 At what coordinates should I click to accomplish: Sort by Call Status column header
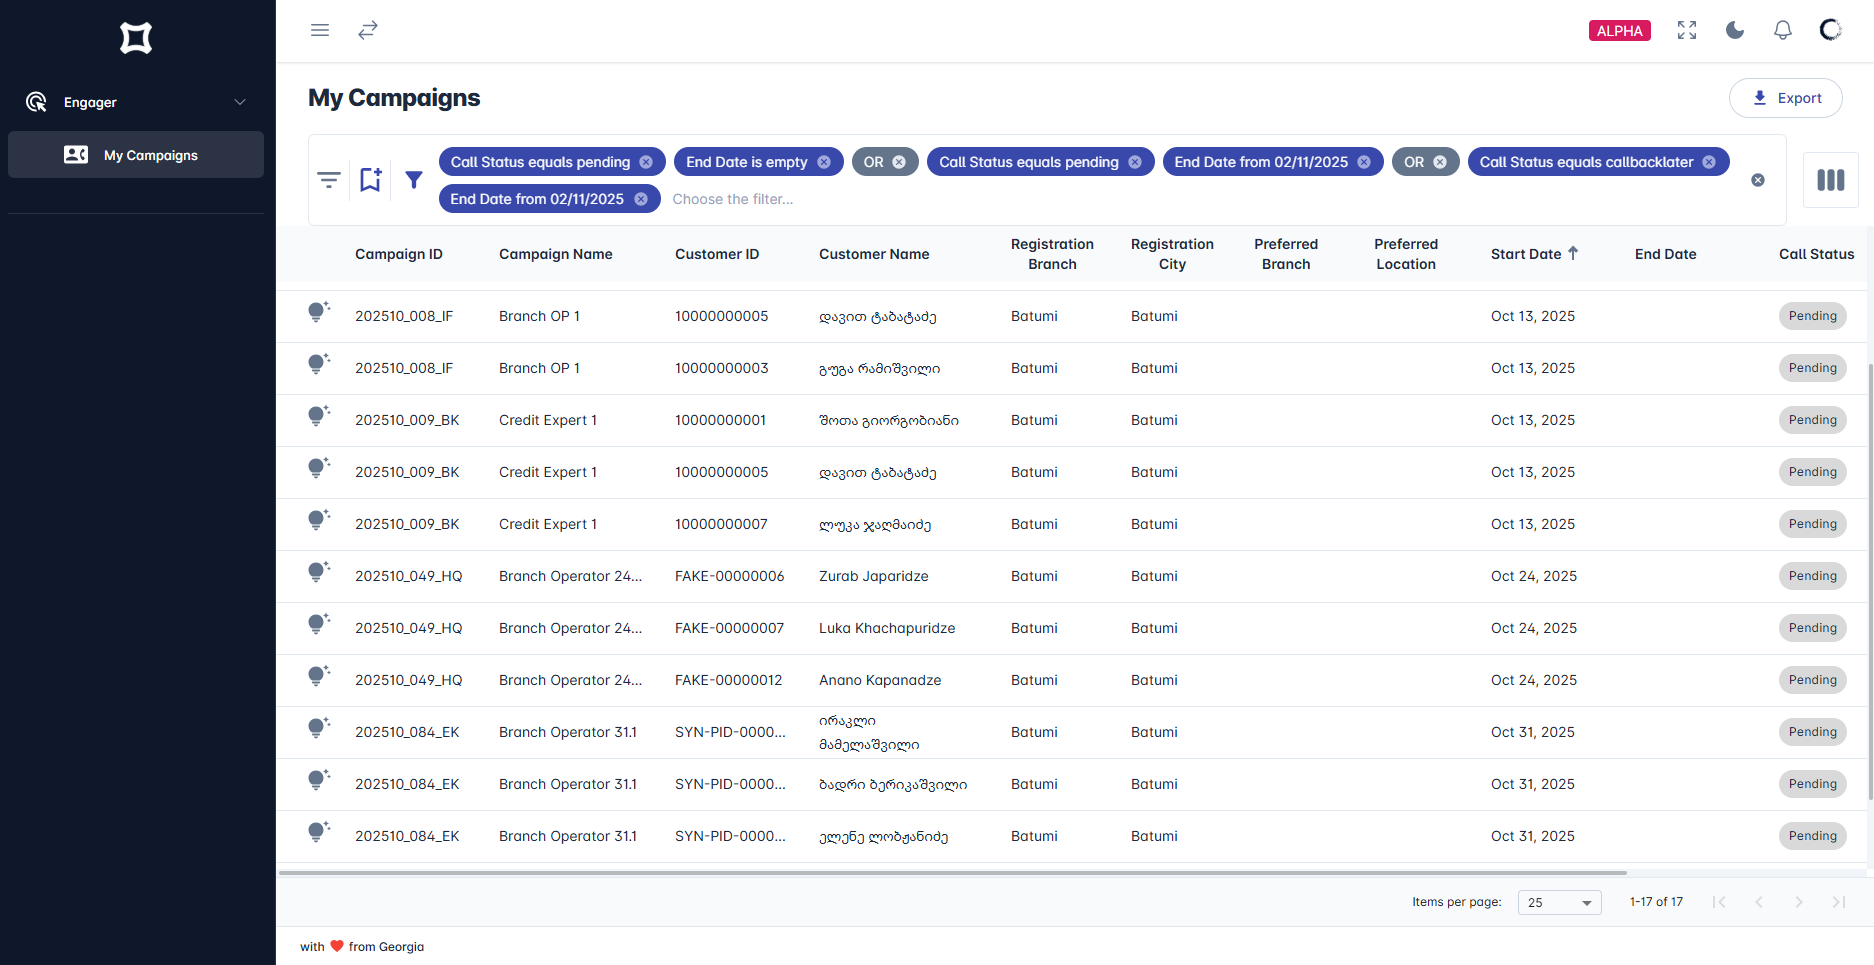pyautogui.click(x=1816, y=254)
